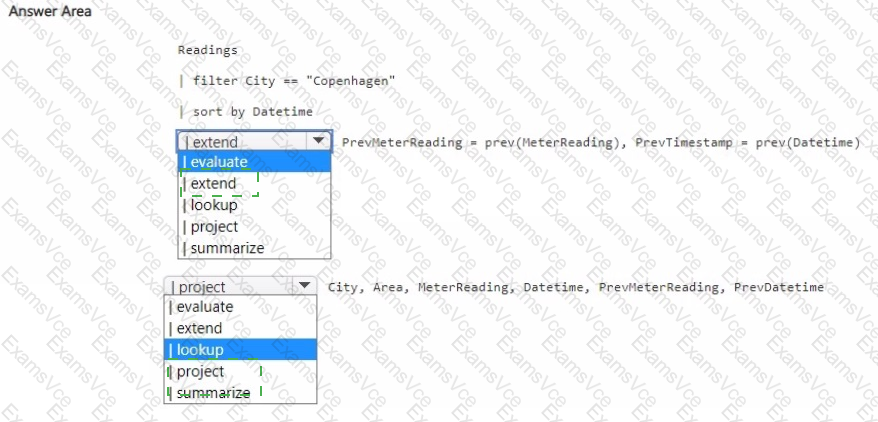Open the second dropdown arrow beside project
The width and height of the screenshot is (878, 422).
pyautogui.click(x=304, y=286)
